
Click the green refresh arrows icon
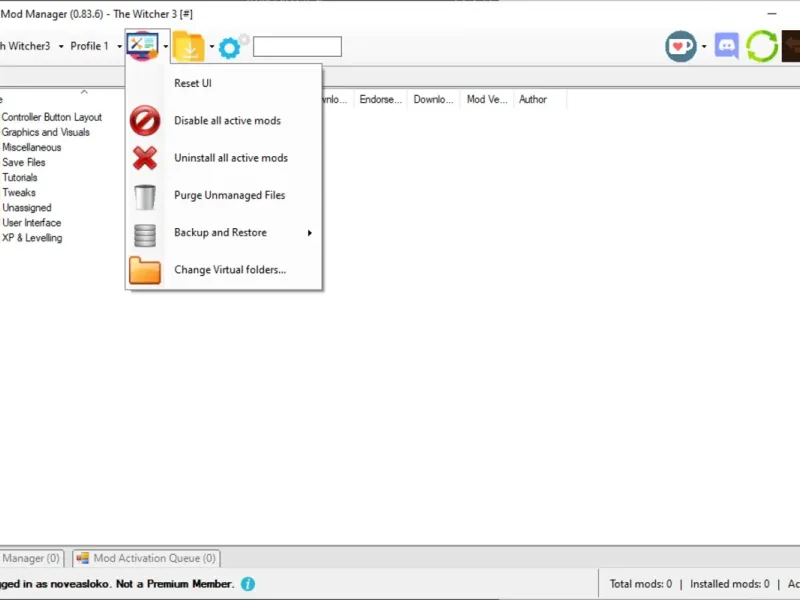click(x=762, y=46)
